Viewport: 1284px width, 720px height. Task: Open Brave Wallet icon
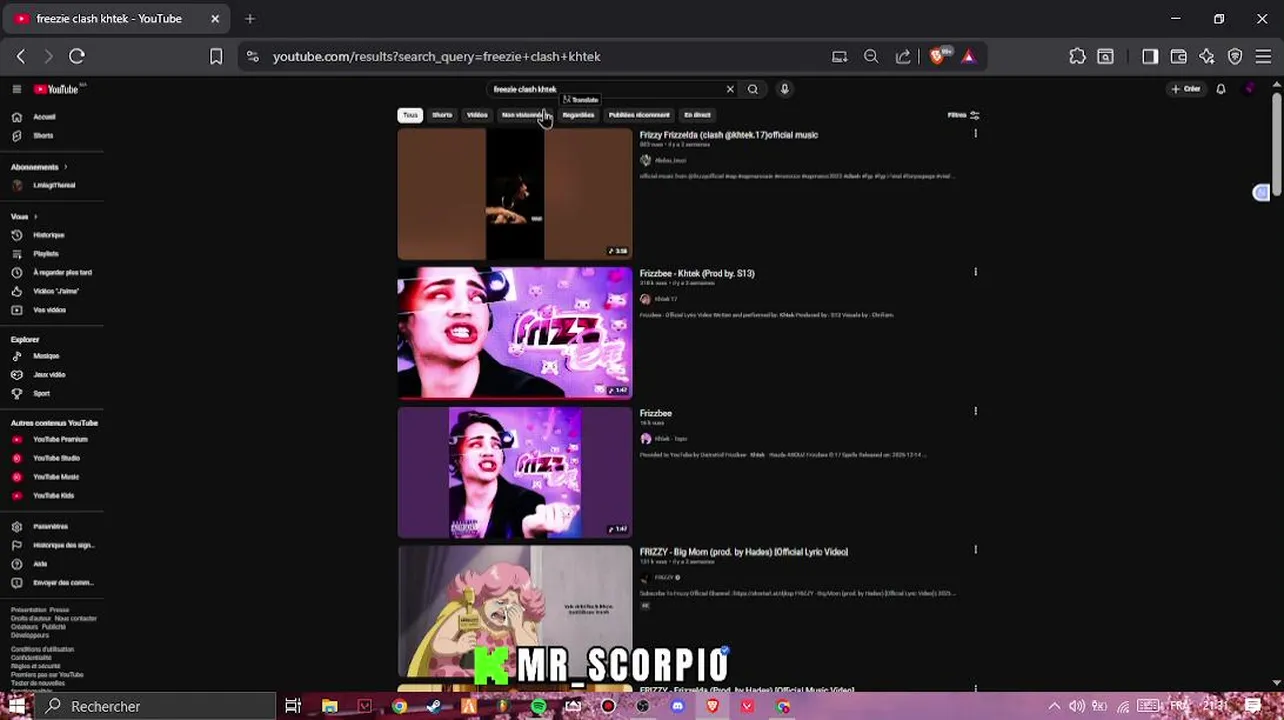(1179, 57)
